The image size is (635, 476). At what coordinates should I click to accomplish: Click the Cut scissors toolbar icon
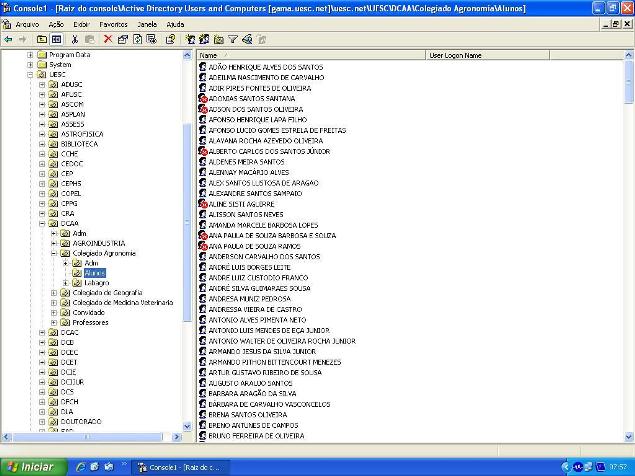tap(76, 39)
